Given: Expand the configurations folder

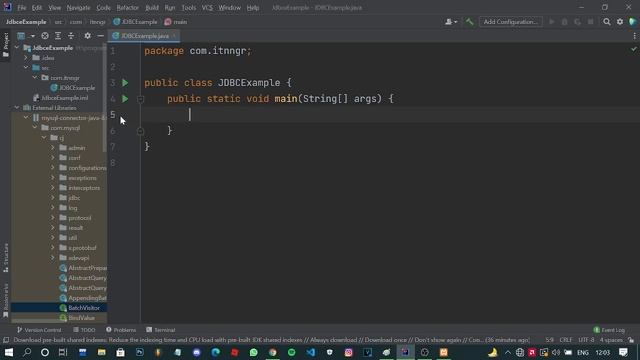Looking at the screenshot, I should tap(53, 168).
